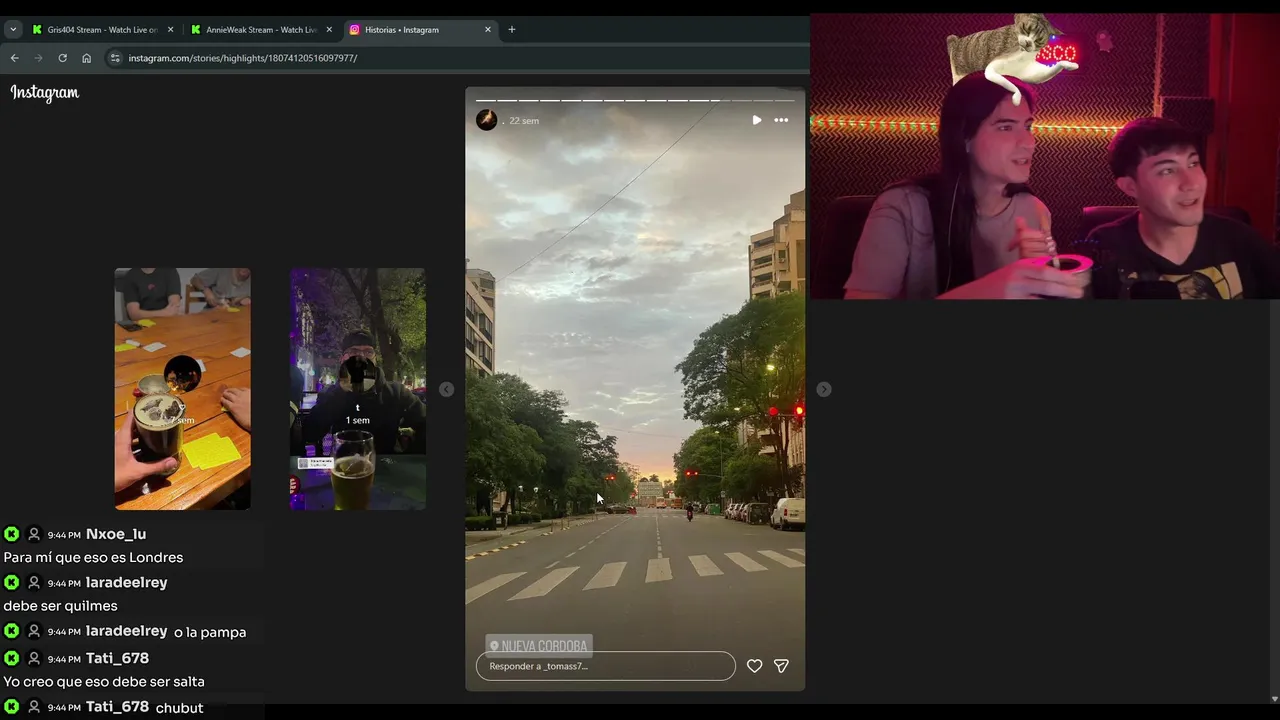Play the paused story

point(757,120)
